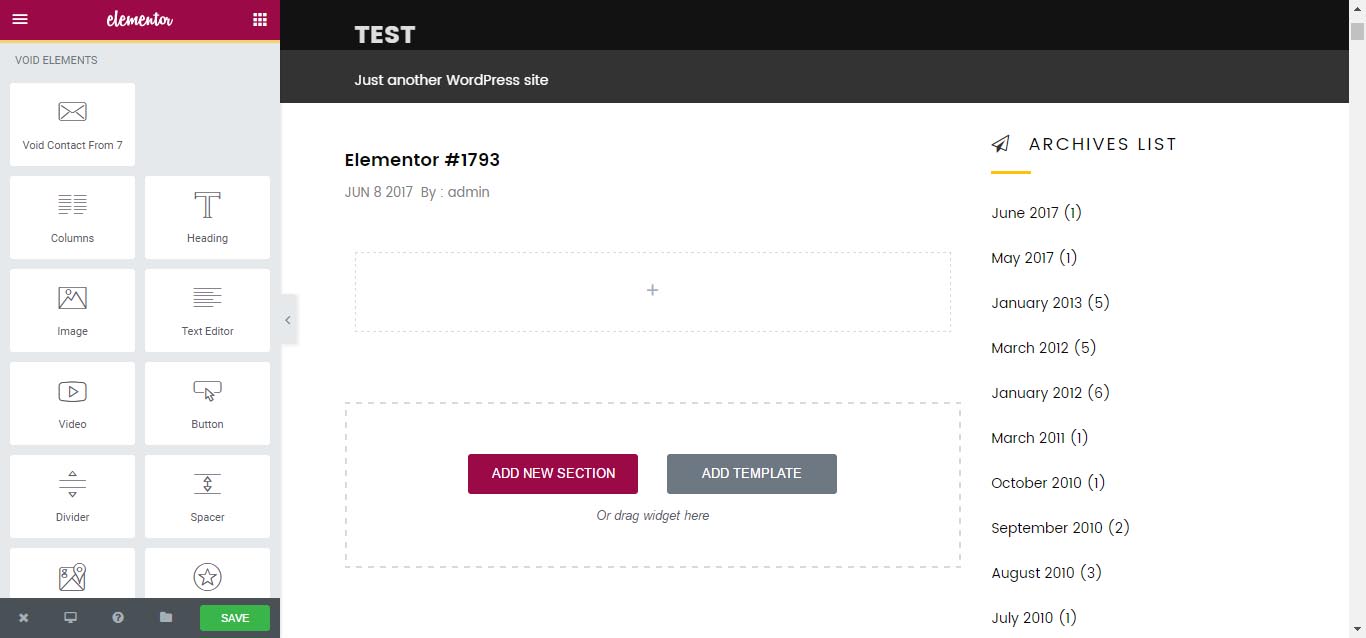This screenshot has height=638, width=1366.
Task: Return to widgets panel via grid icon
Action: click(x=259, y=19)
